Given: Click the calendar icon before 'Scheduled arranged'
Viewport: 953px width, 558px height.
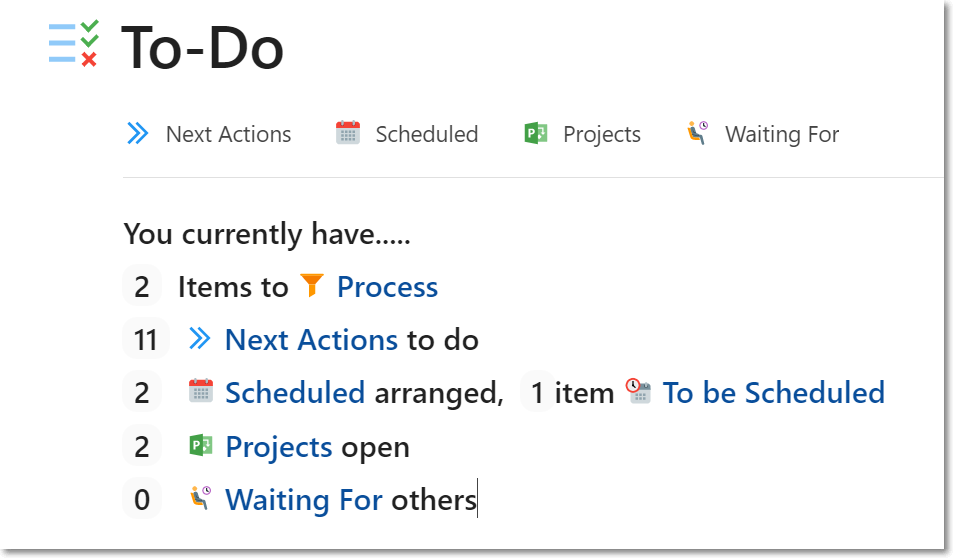Looking at the screenshot, I should [x=201, y=392].
